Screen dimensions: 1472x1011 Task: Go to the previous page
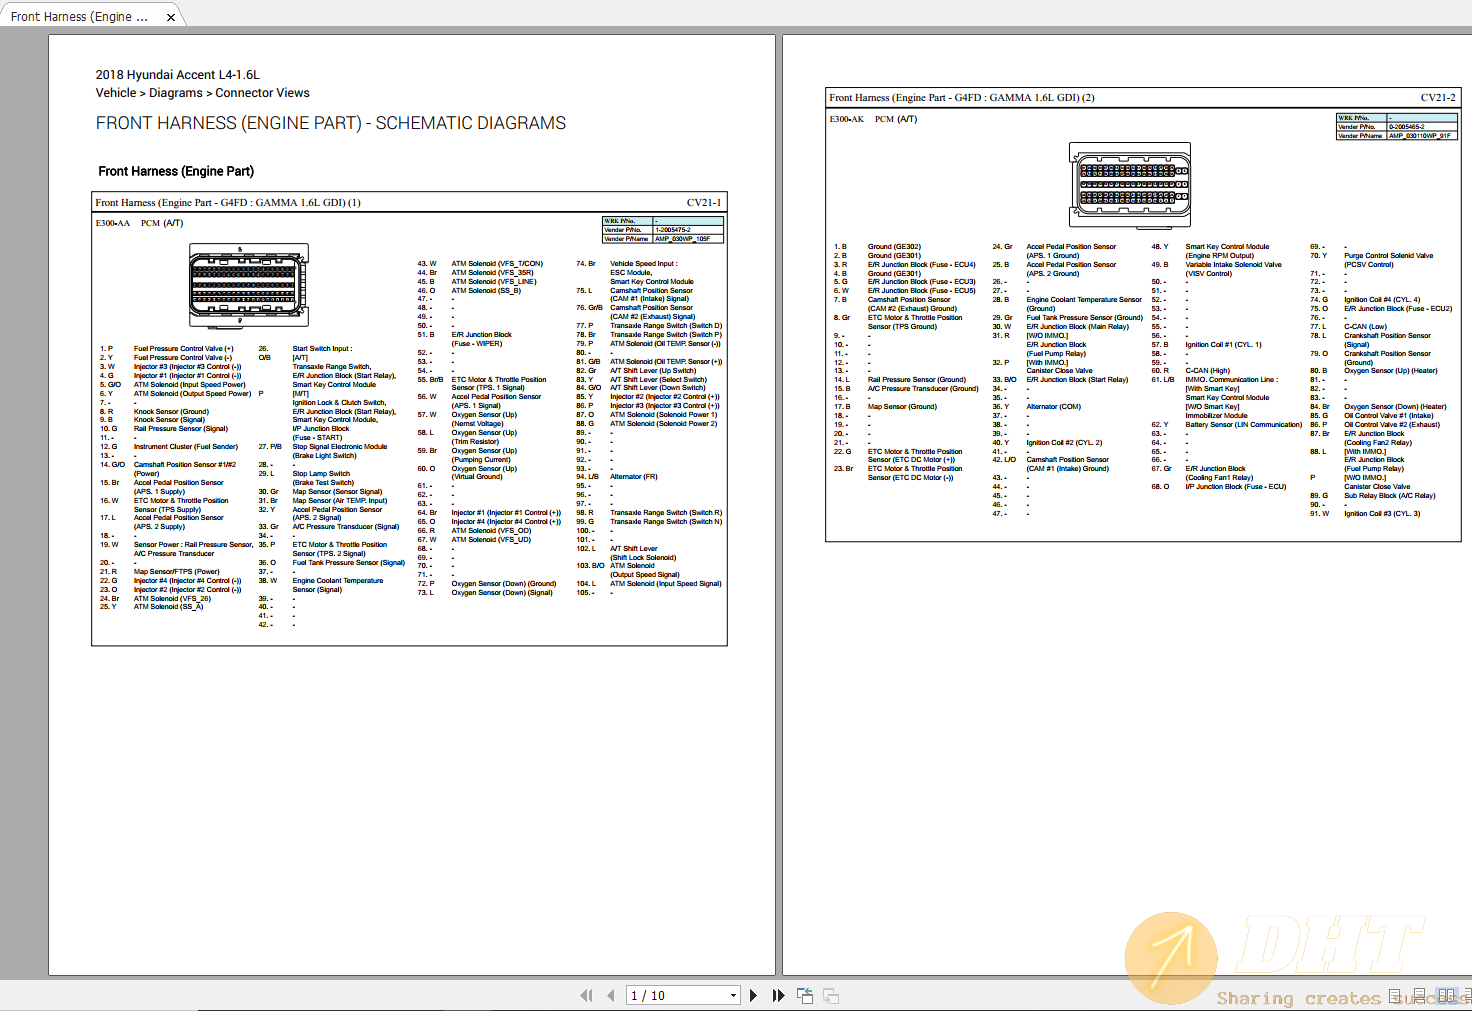click(x=610, y=995)
